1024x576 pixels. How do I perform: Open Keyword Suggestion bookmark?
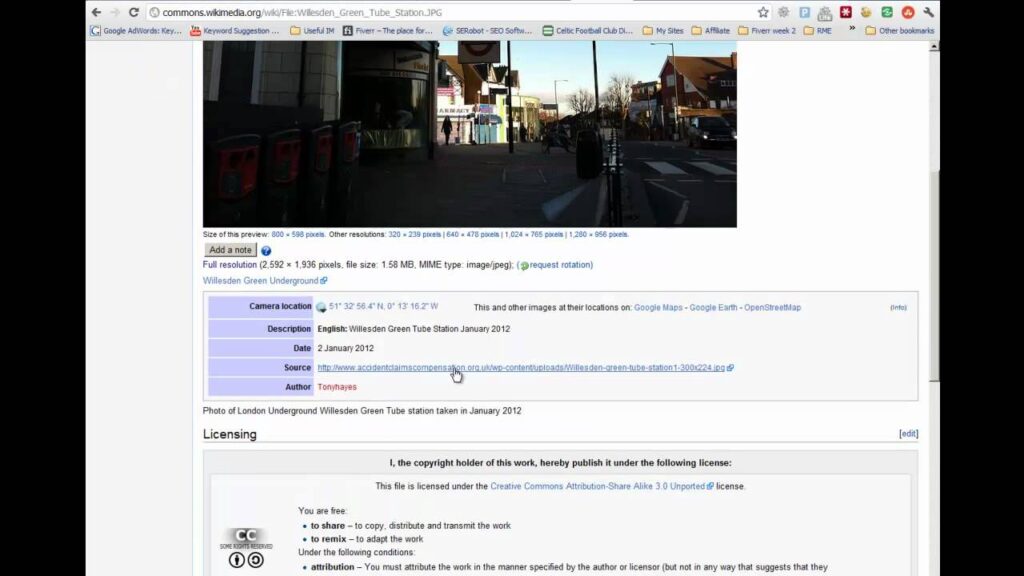[x=234, y=31]
